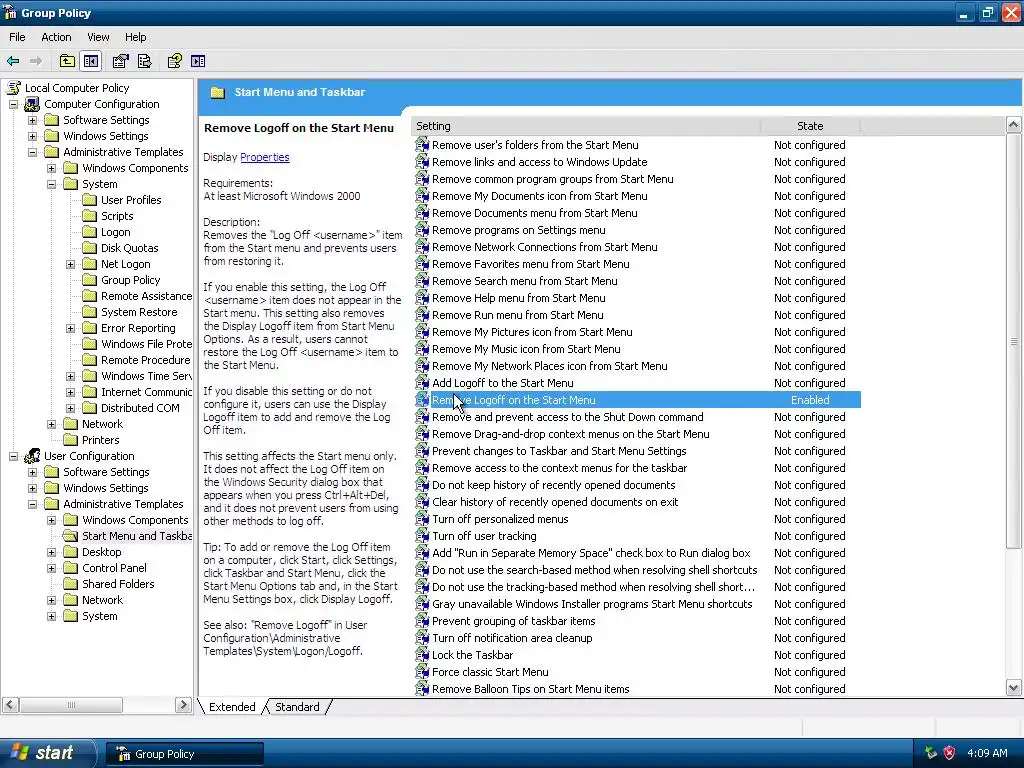
Task: Select 'Turn off personalized menus' setting
Action: 500,519
